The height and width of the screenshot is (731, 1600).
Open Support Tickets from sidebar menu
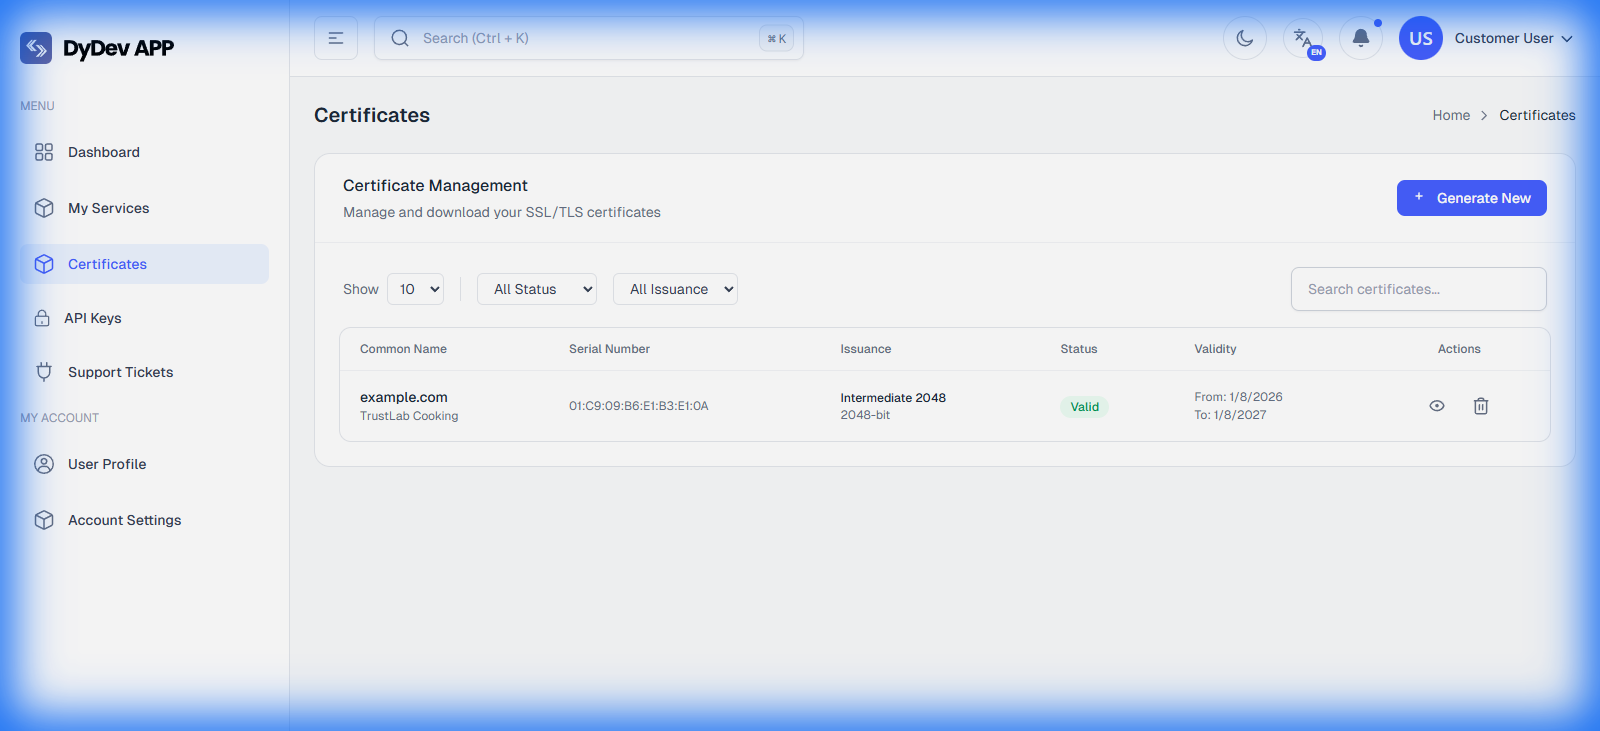[x=120, y=372]
